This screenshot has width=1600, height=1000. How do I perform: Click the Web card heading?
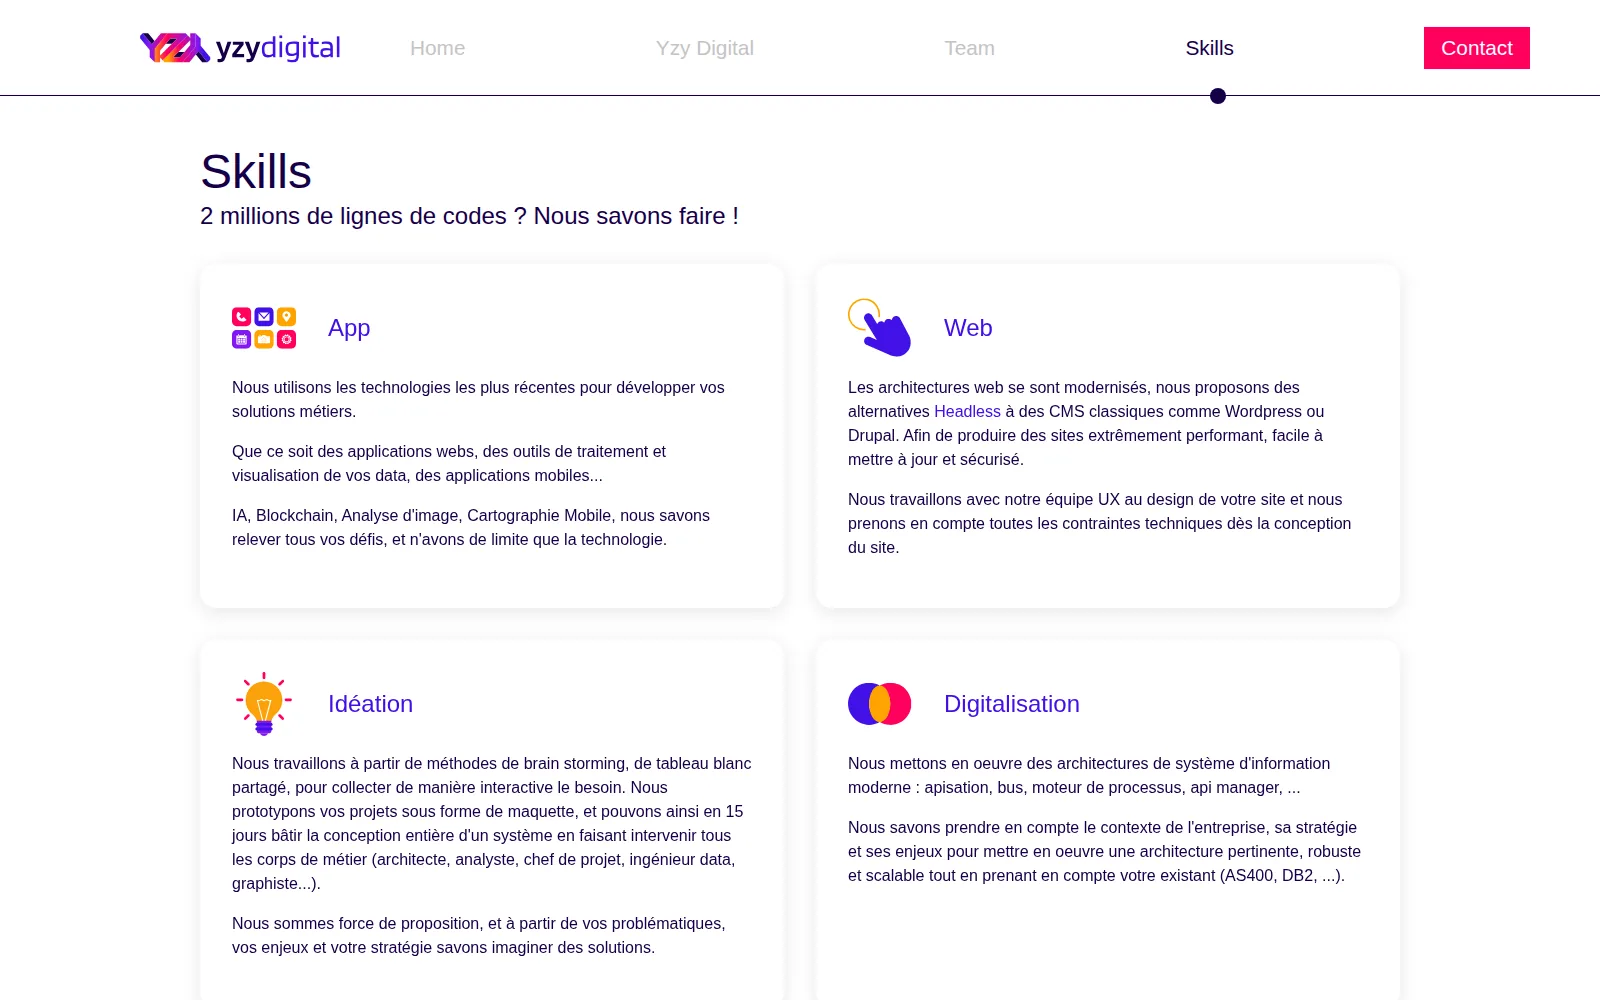tap(968, 328)
